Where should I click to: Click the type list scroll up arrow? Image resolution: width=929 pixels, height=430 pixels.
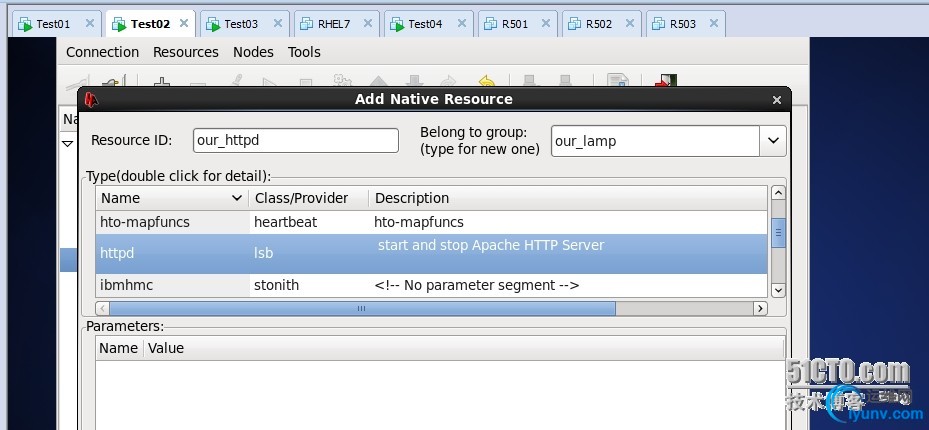click(779, 192)
